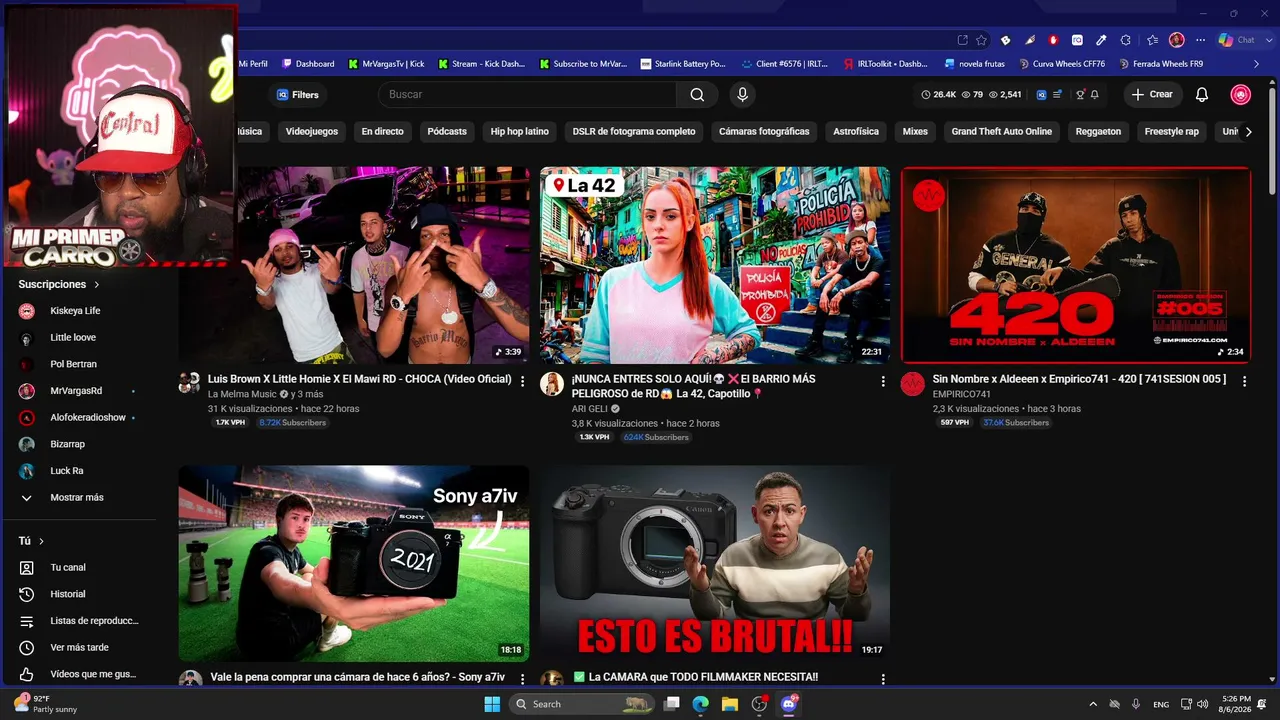Select the En directo category chip

(383, 131)
